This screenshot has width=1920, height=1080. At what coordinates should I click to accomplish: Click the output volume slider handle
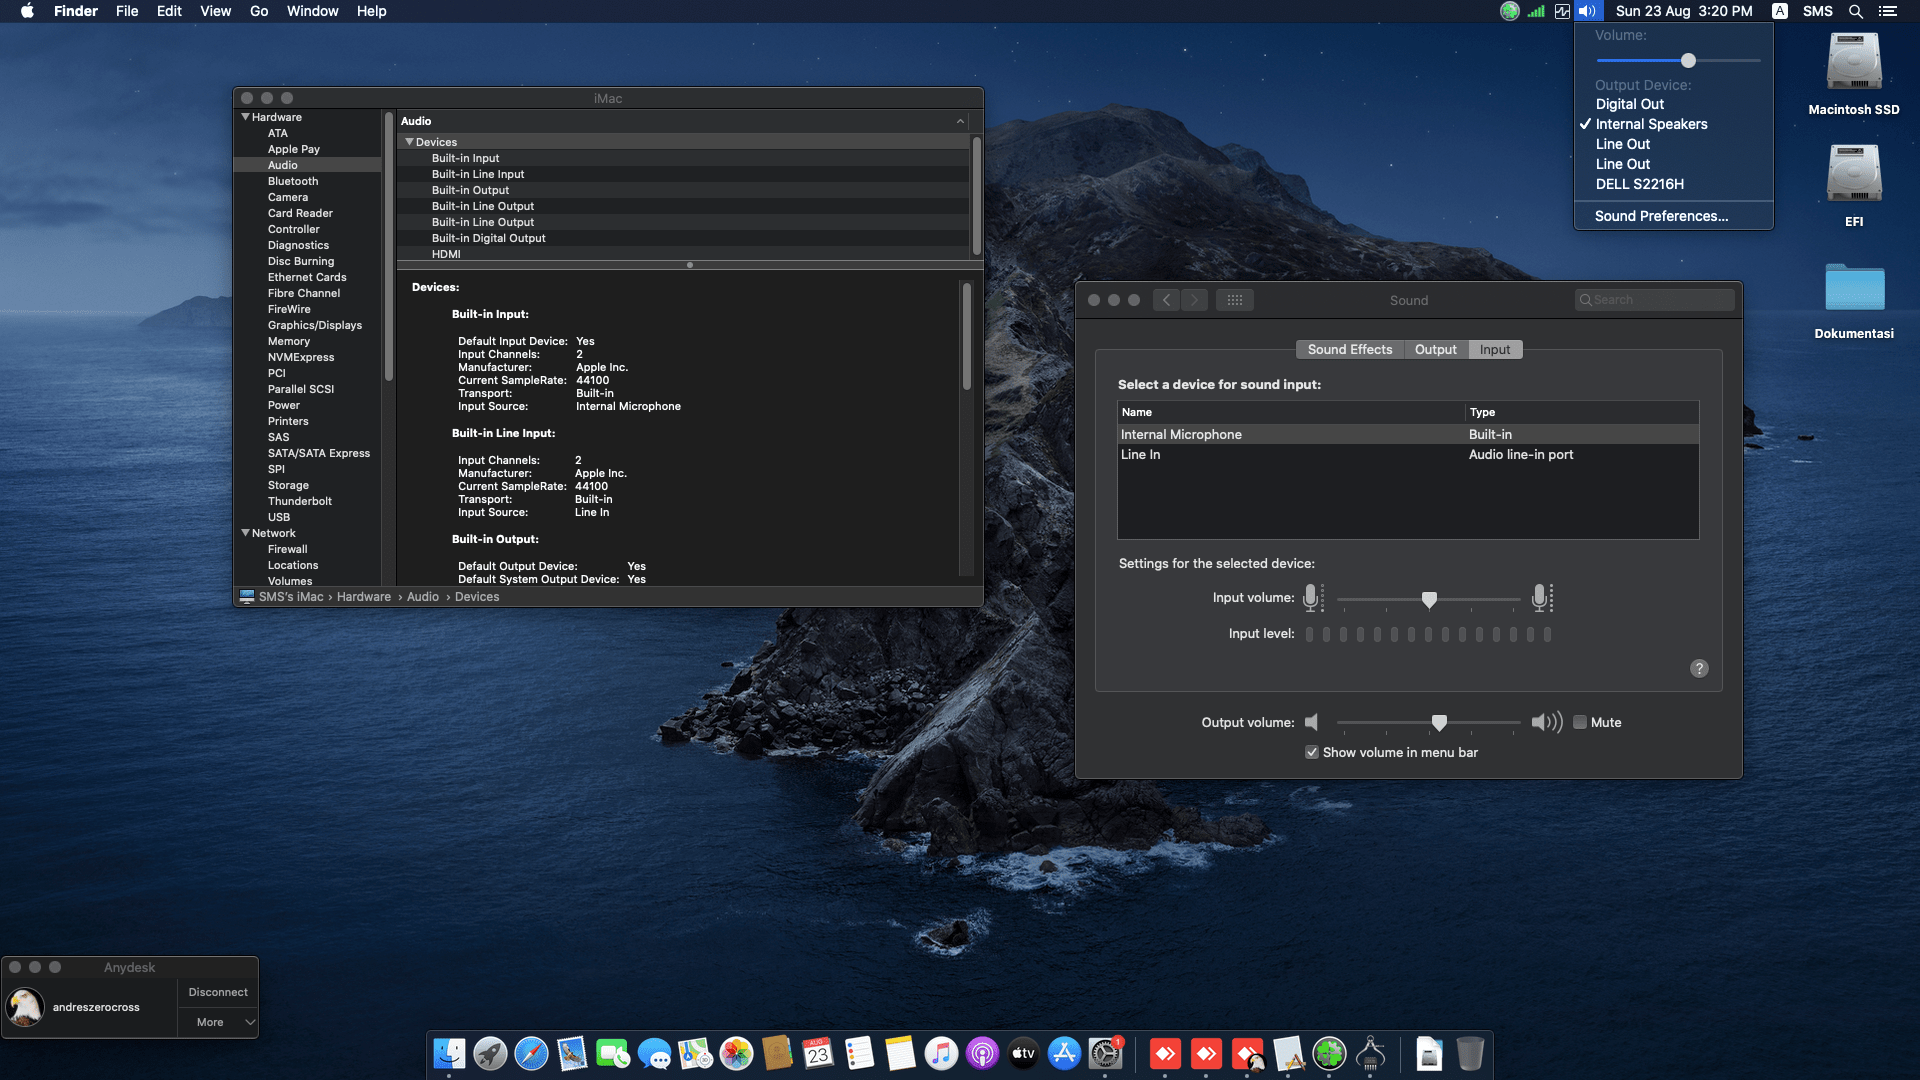point(1439,722)
